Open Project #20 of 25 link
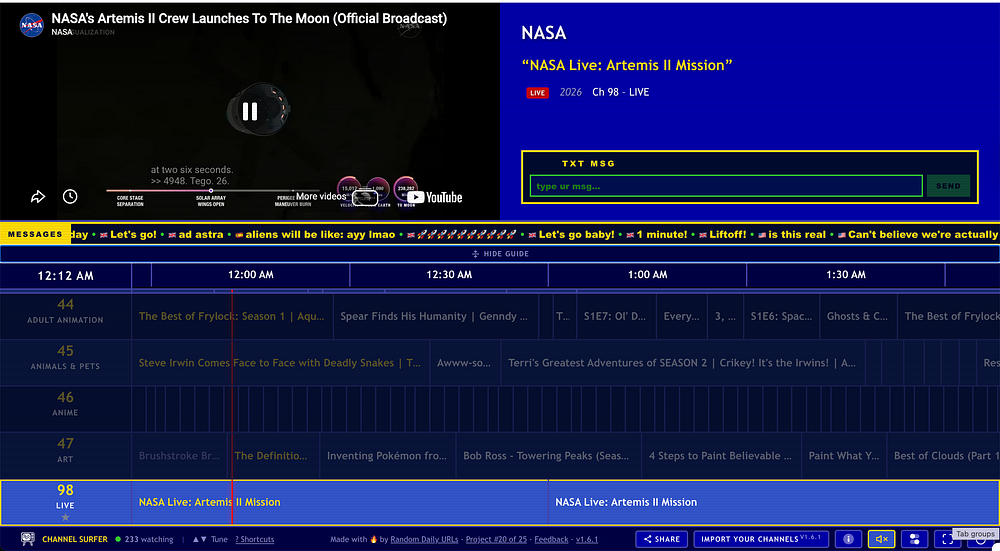The width and height of the screenshot is (1000, 551). (x=496, y=540)
